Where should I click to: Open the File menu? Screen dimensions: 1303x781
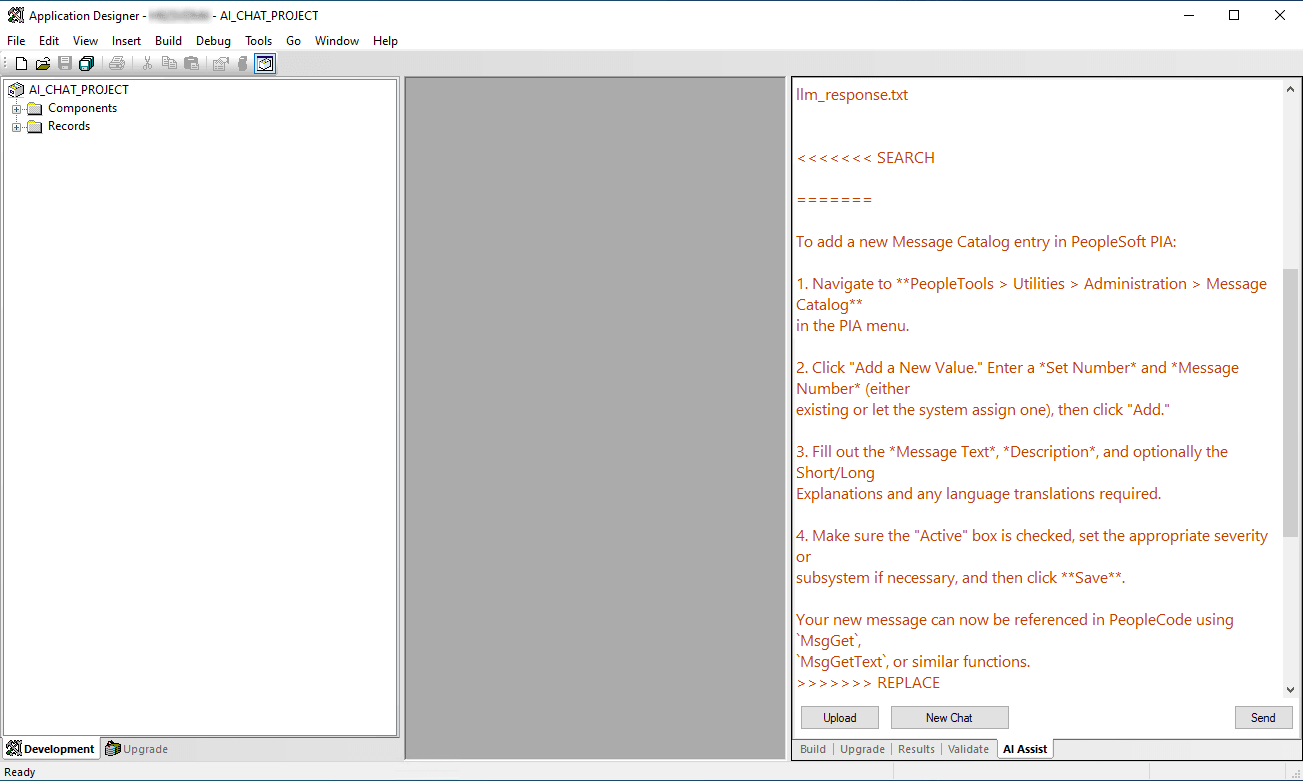click(x=16, y=41)
